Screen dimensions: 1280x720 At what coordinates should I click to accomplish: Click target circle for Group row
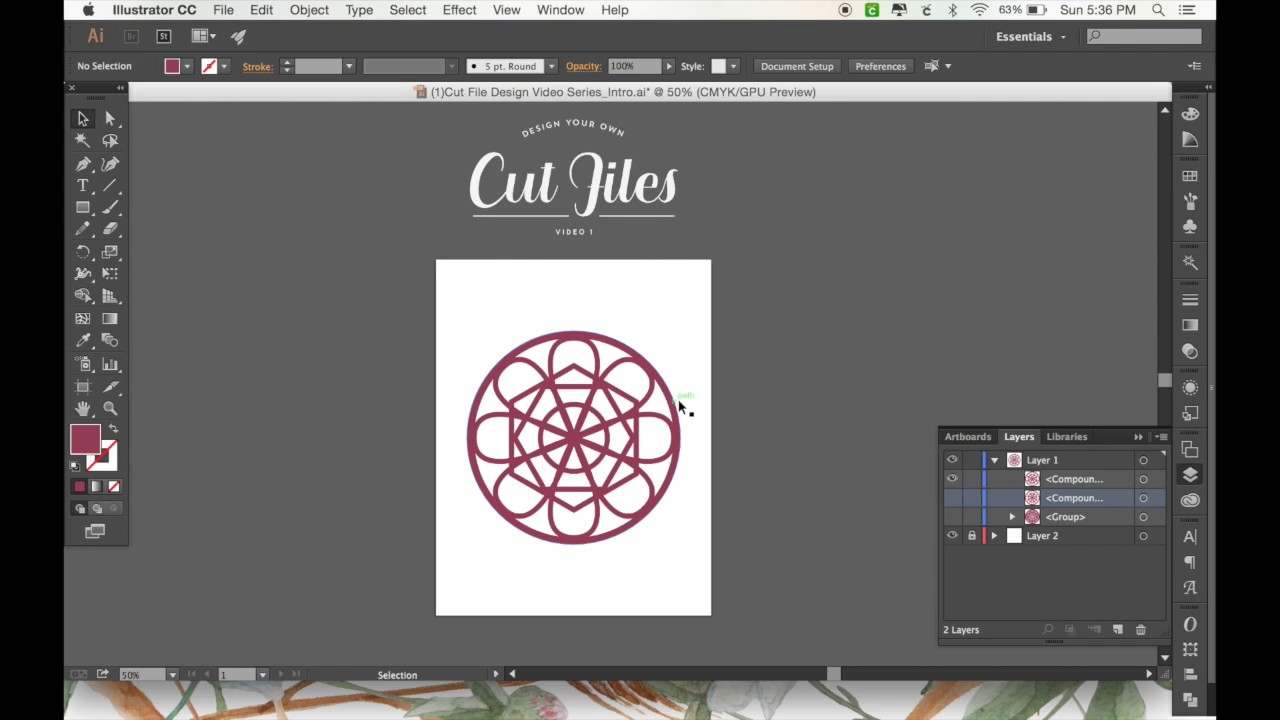(1143, 517)
